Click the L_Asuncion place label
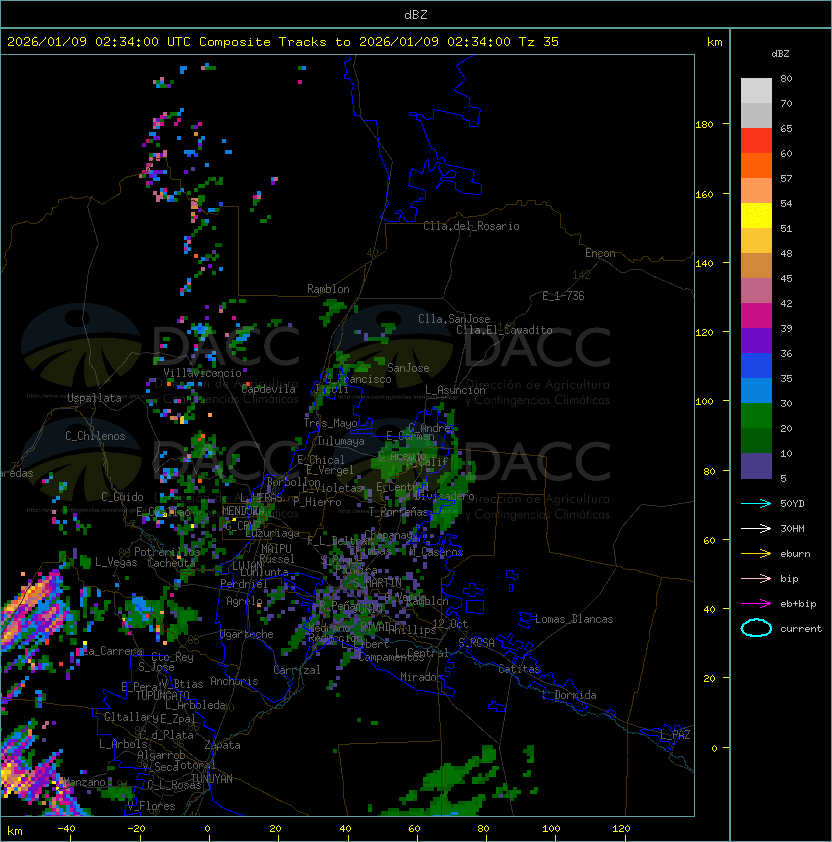The image size is (832, 842). [x=455, y=390]
